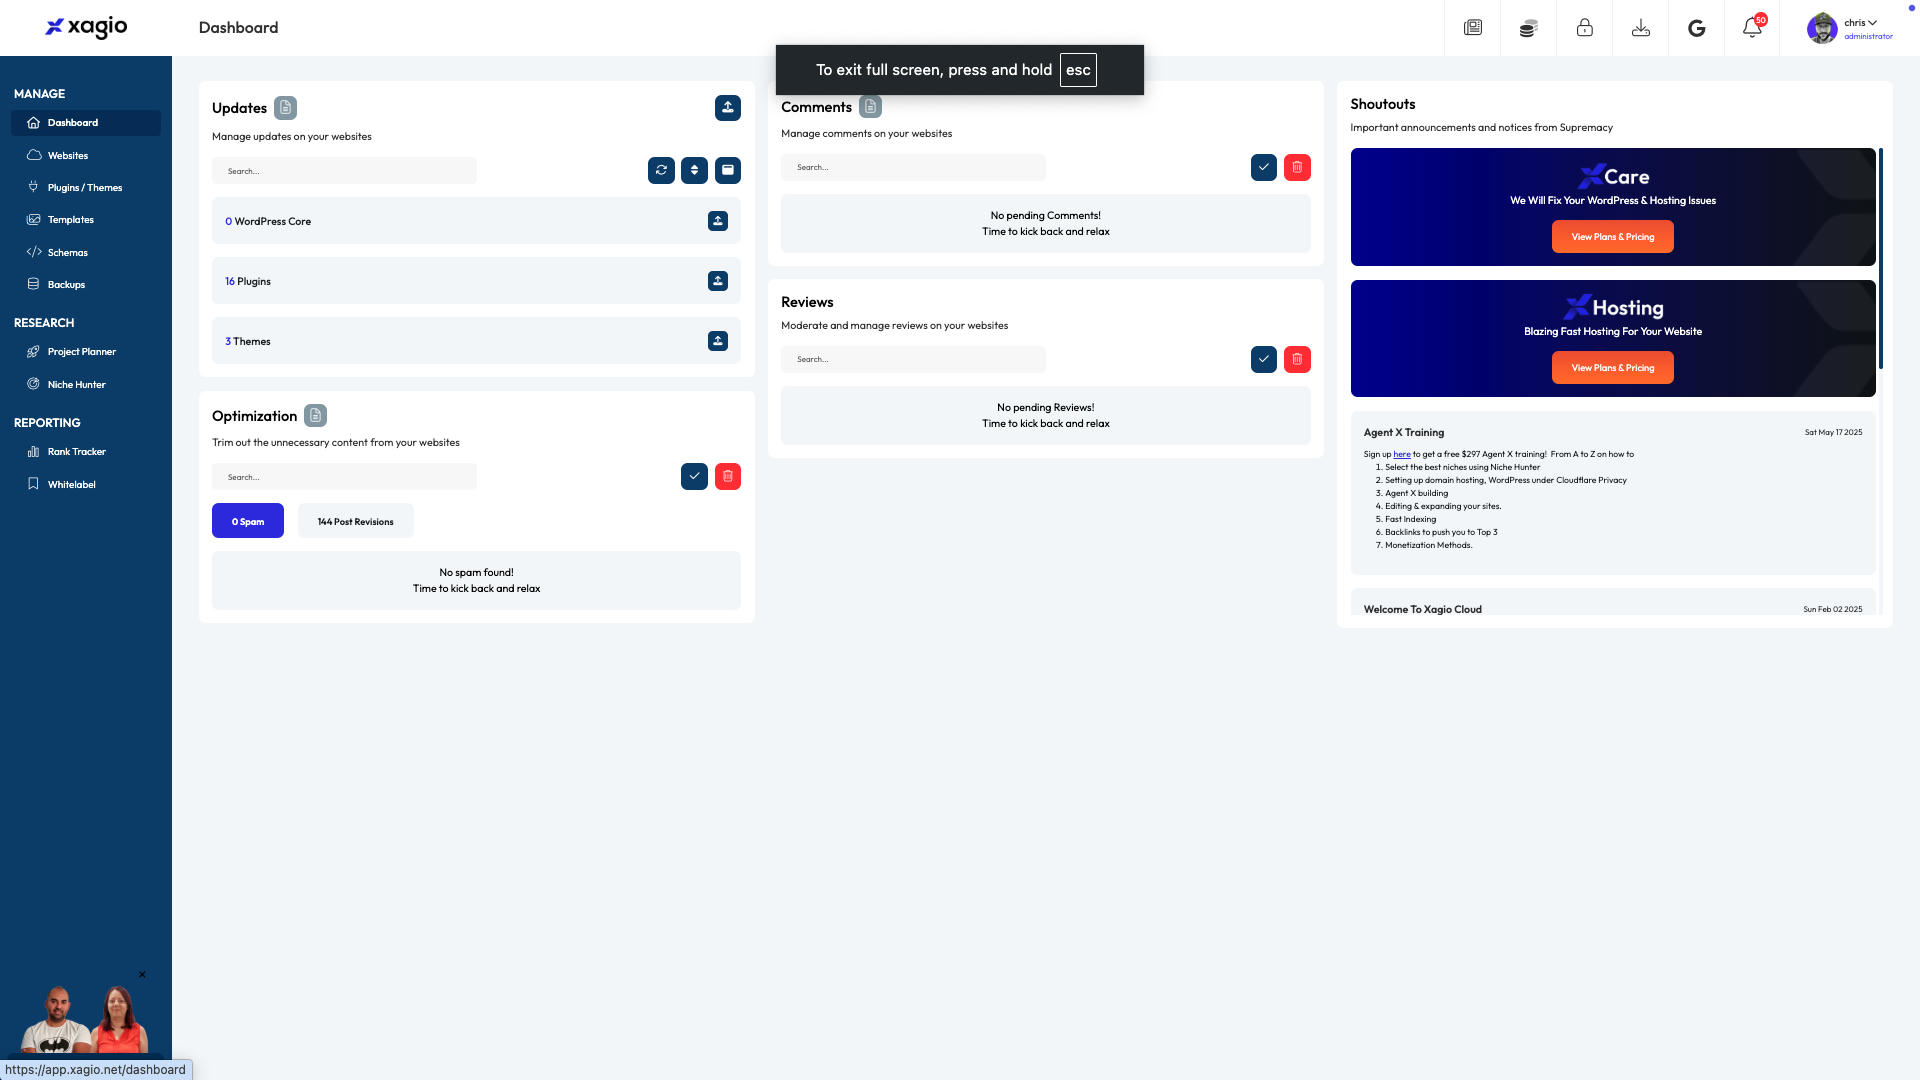The width and height of the screenshot is (1920, 1080).
Task: Expand the 0 WordPress Core row
Action: [476, 221]
